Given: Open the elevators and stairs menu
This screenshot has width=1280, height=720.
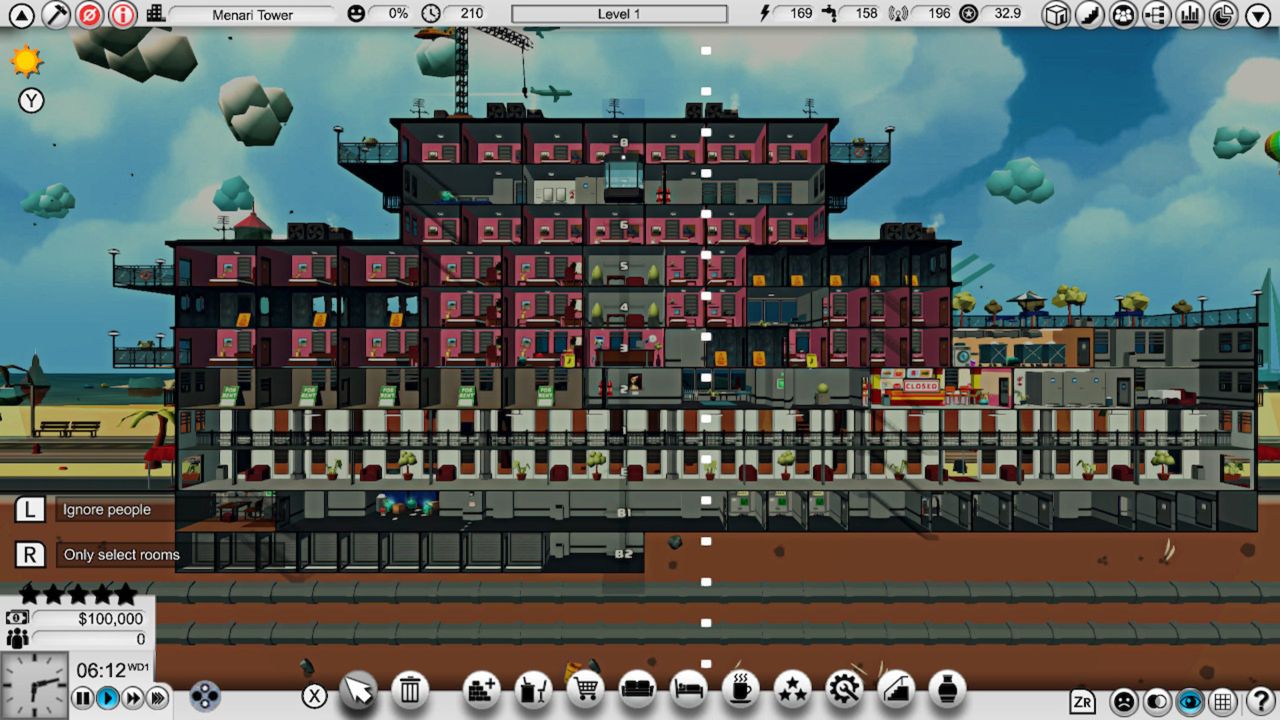Looking at the screenshot, I should pyautogui.click(x=894, y=690).
